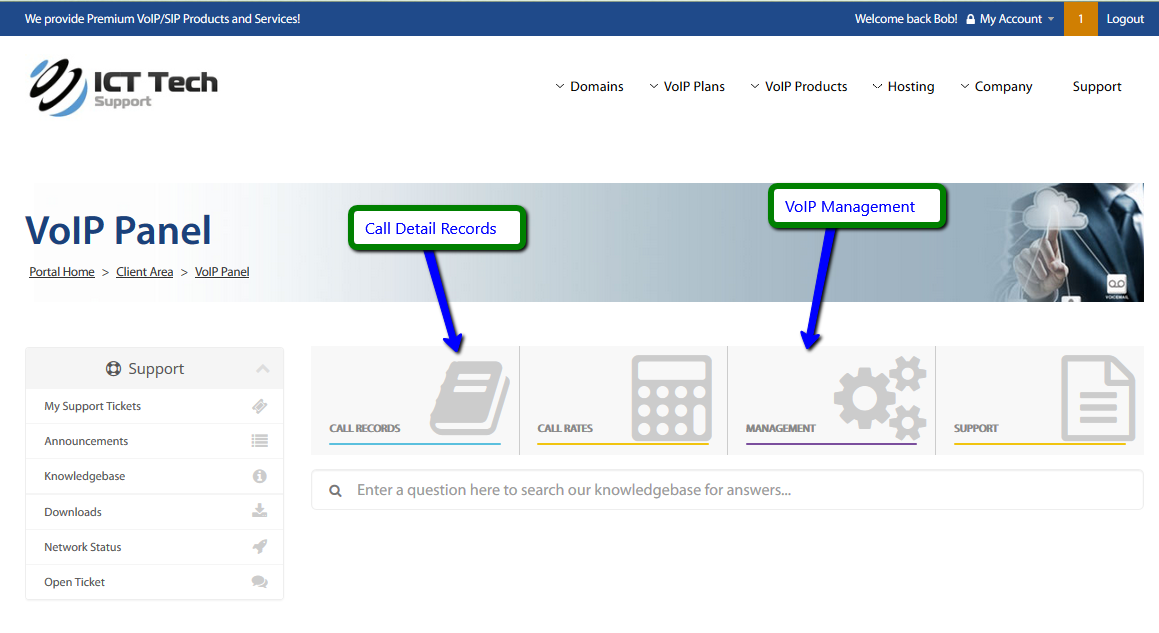This screenshot has height=633, width=1159.
Task: Expand the Hosting menu
Action: coord(903,87)
